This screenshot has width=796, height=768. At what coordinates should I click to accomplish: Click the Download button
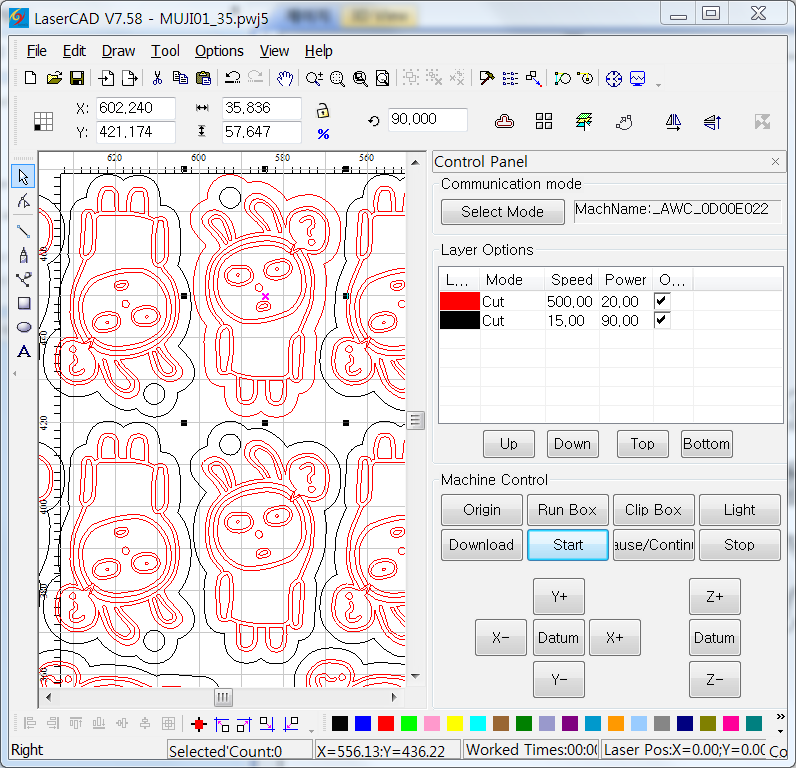click(481, 545)
